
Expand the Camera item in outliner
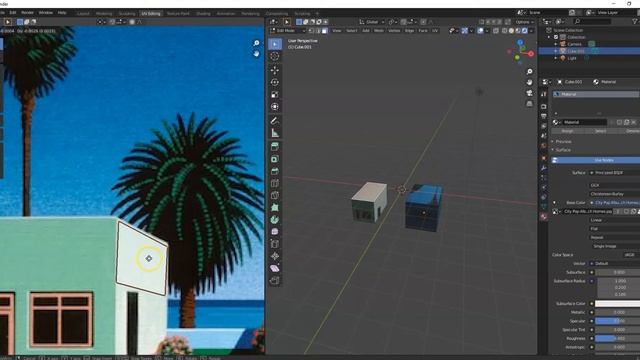coord(556,44)
